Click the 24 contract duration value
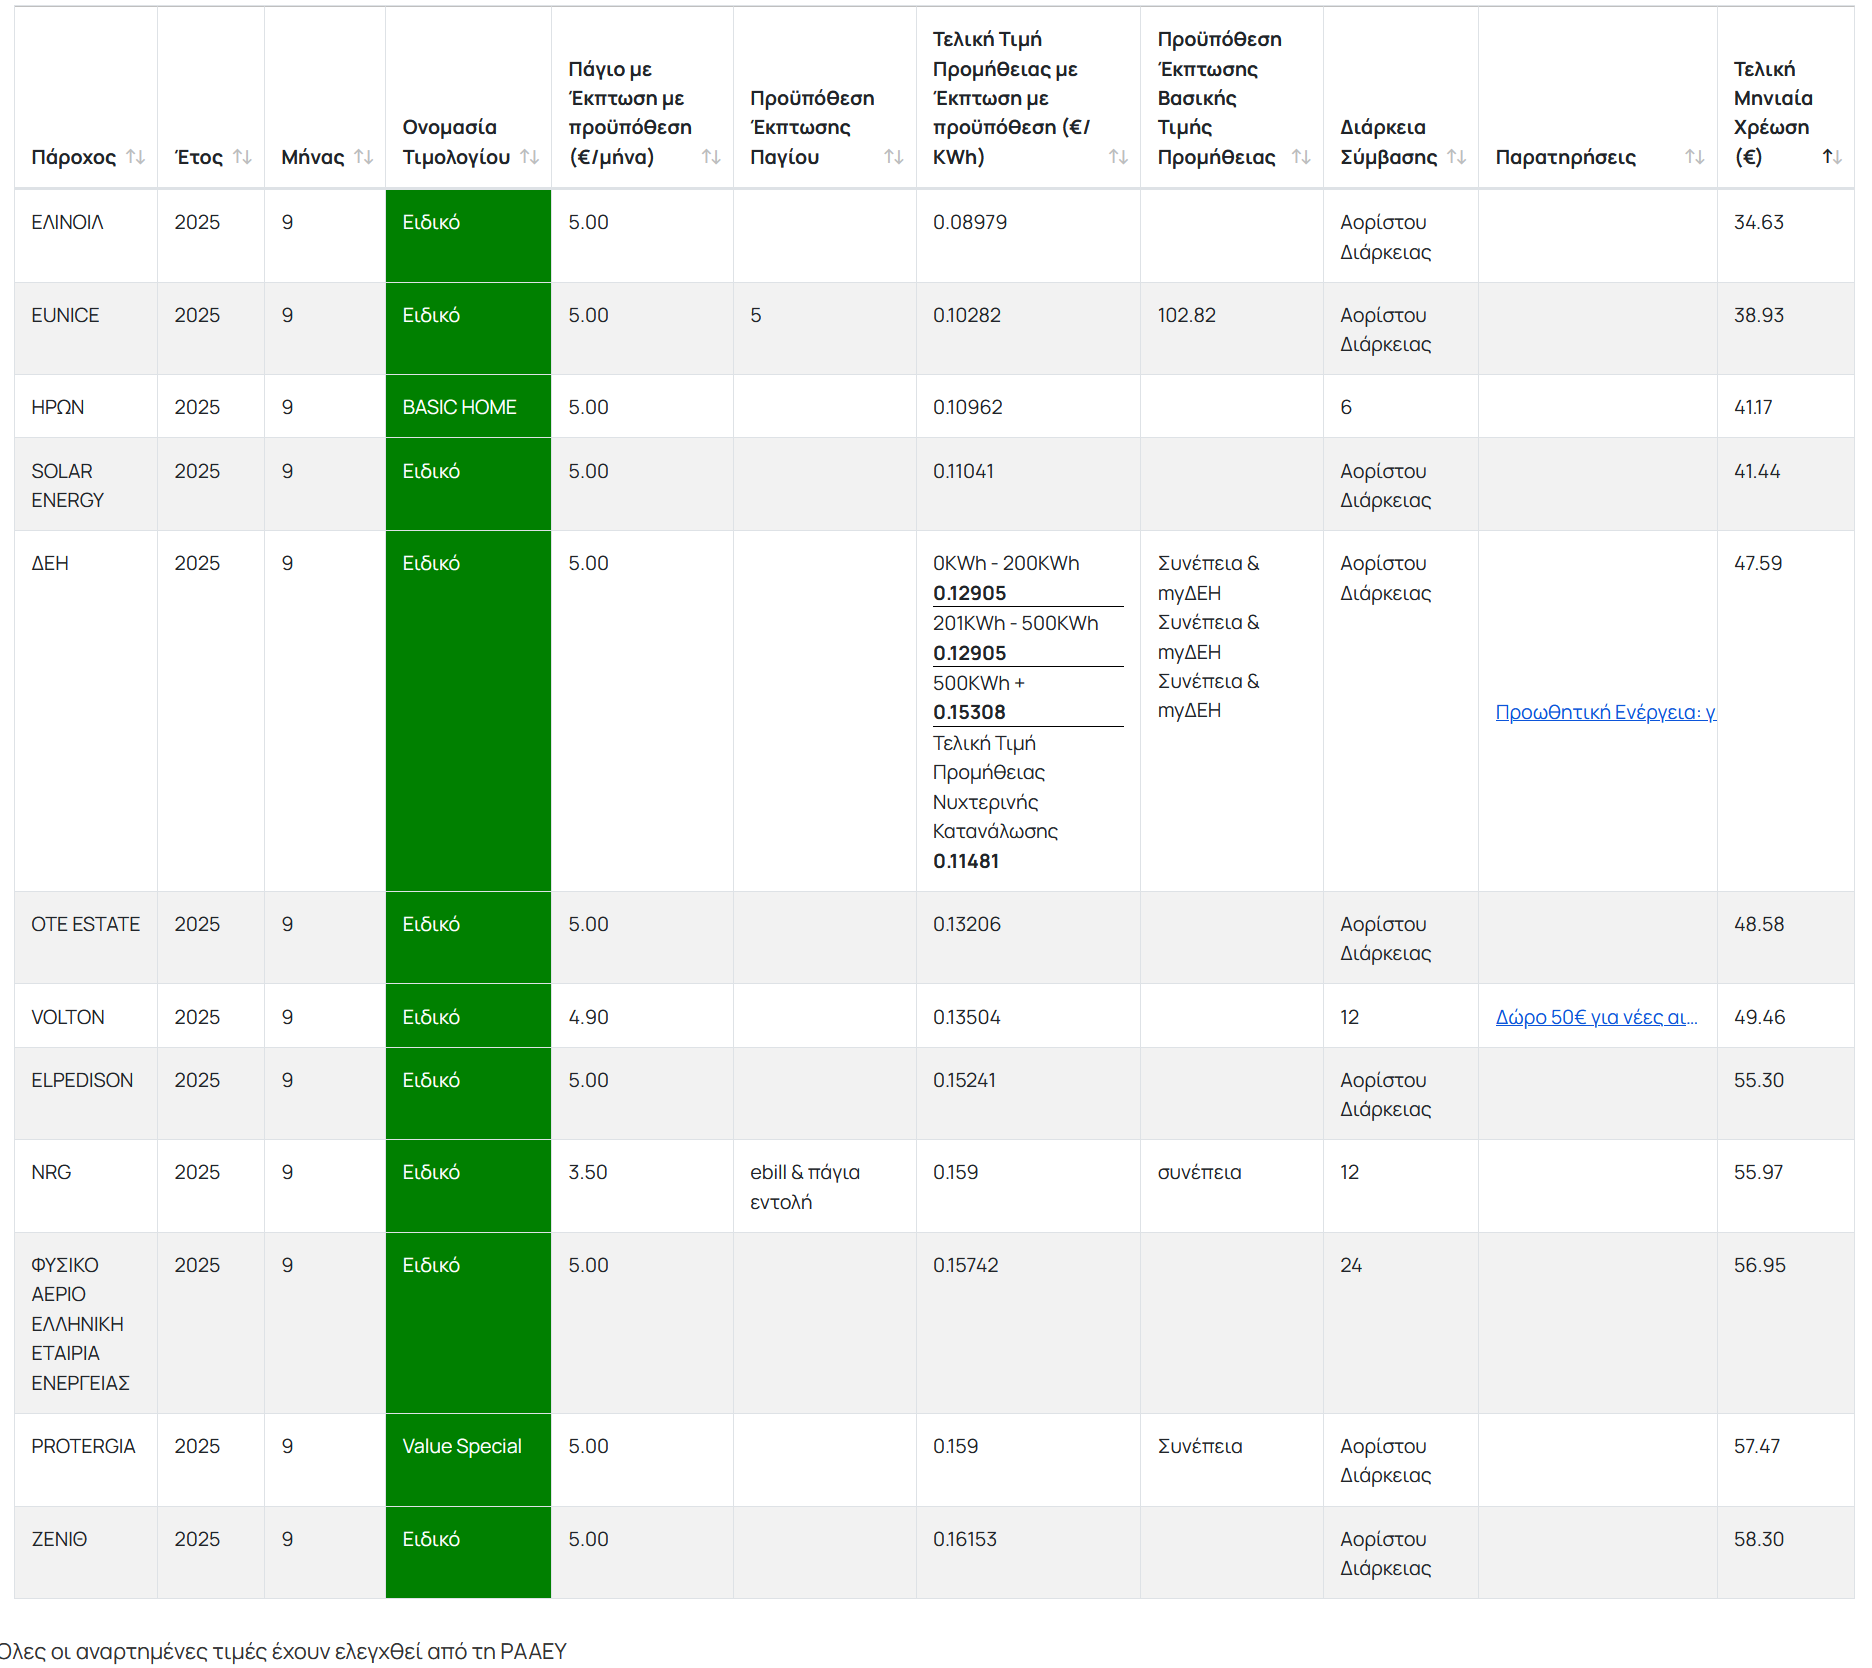The image size is (1872, 1668). [1351, 1265]
